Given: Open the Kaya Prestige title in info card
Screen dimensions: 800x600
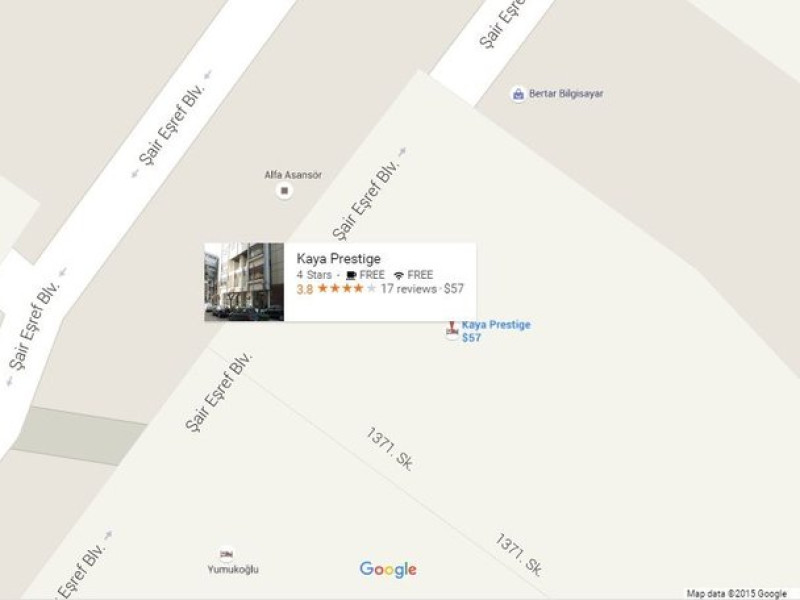Looking at the screenshot, I should pos(338,258).
